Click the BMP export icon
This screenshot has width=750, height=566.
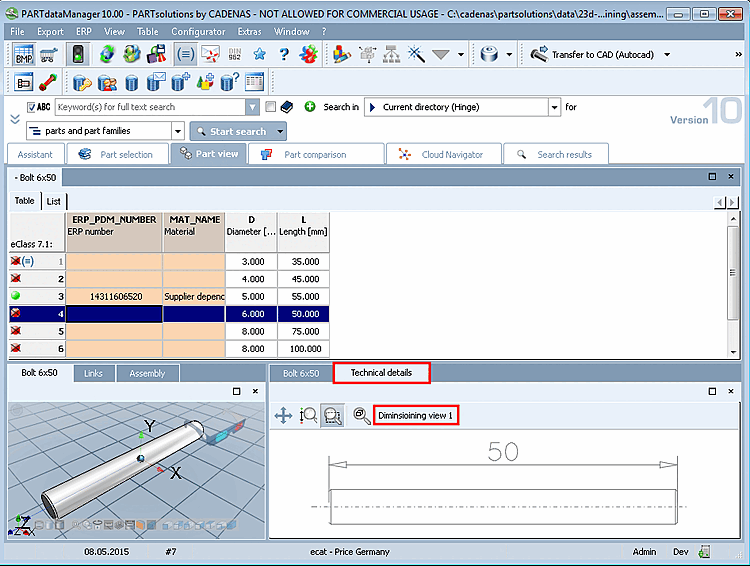(x=24, y=55)
